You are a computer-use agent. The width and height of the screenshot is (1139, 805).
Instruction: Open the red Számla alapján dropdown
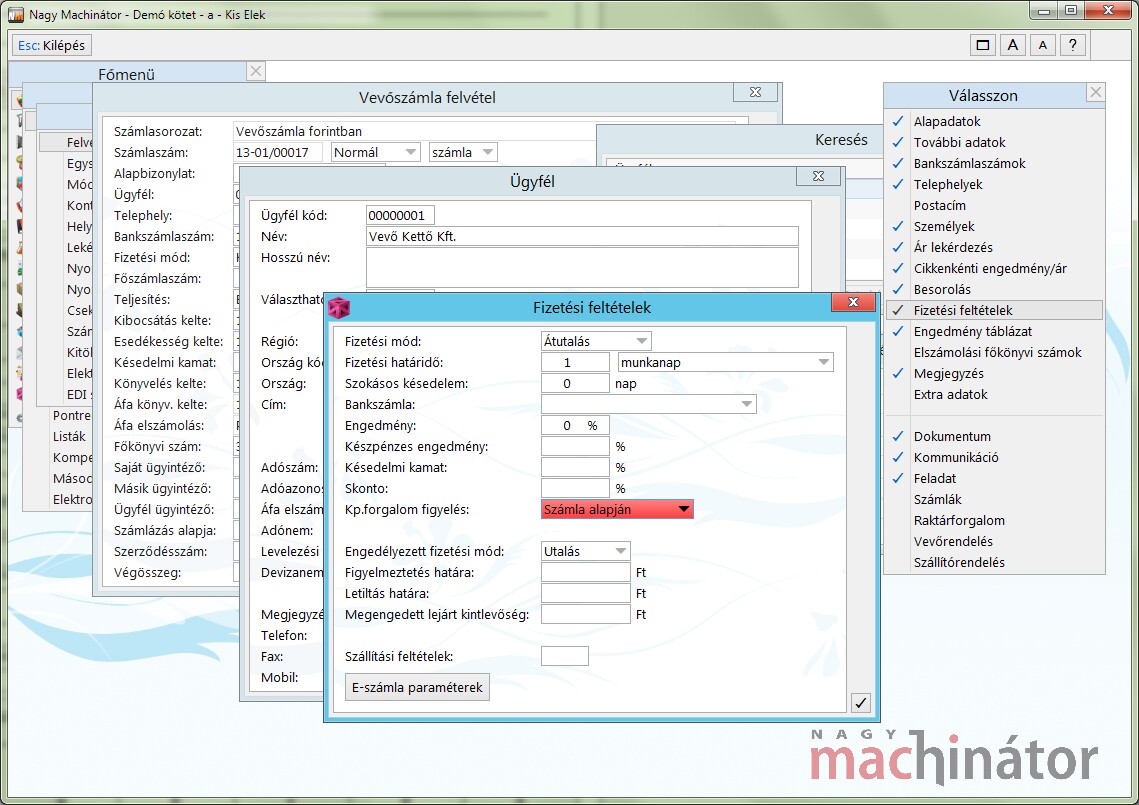pos(617,509)
